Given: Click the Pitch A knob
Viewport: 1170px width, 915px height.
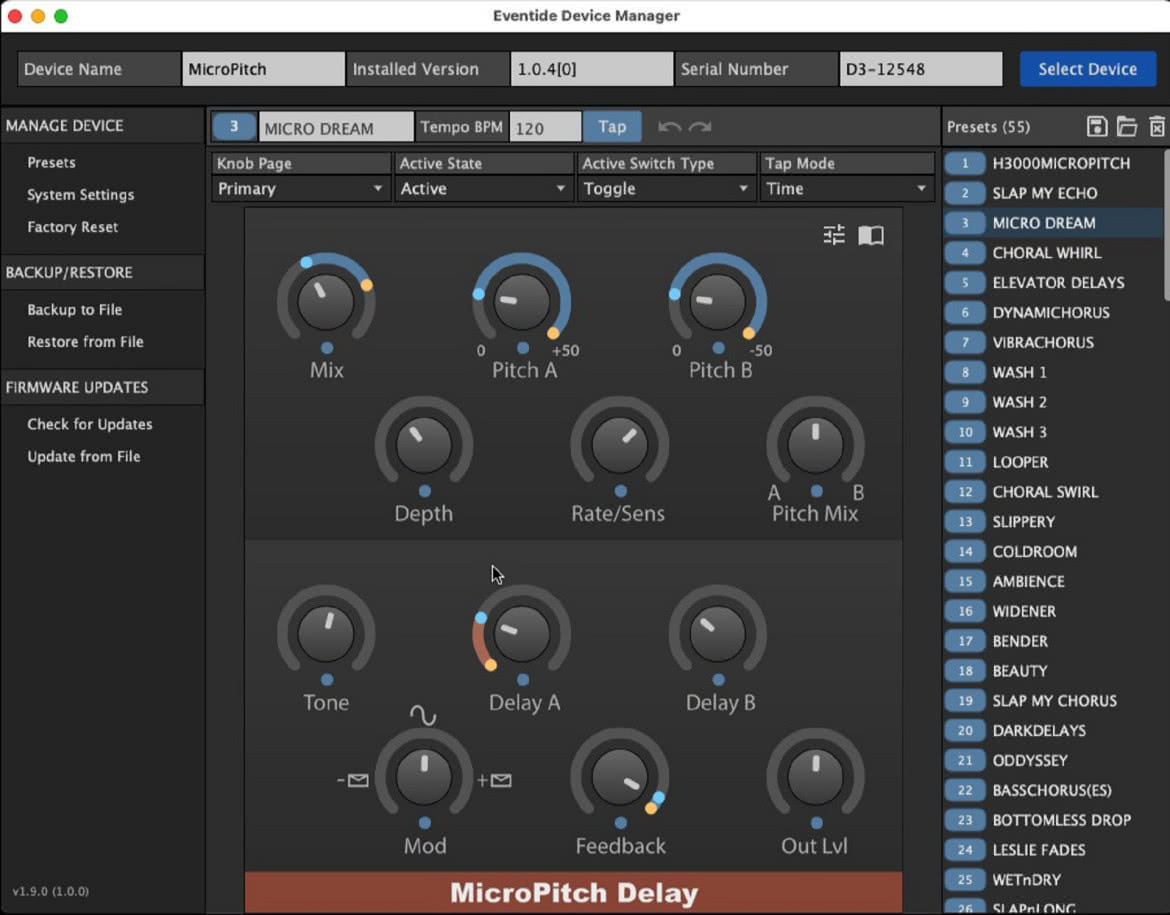Looking at the screenshot, I should [522, 301].
